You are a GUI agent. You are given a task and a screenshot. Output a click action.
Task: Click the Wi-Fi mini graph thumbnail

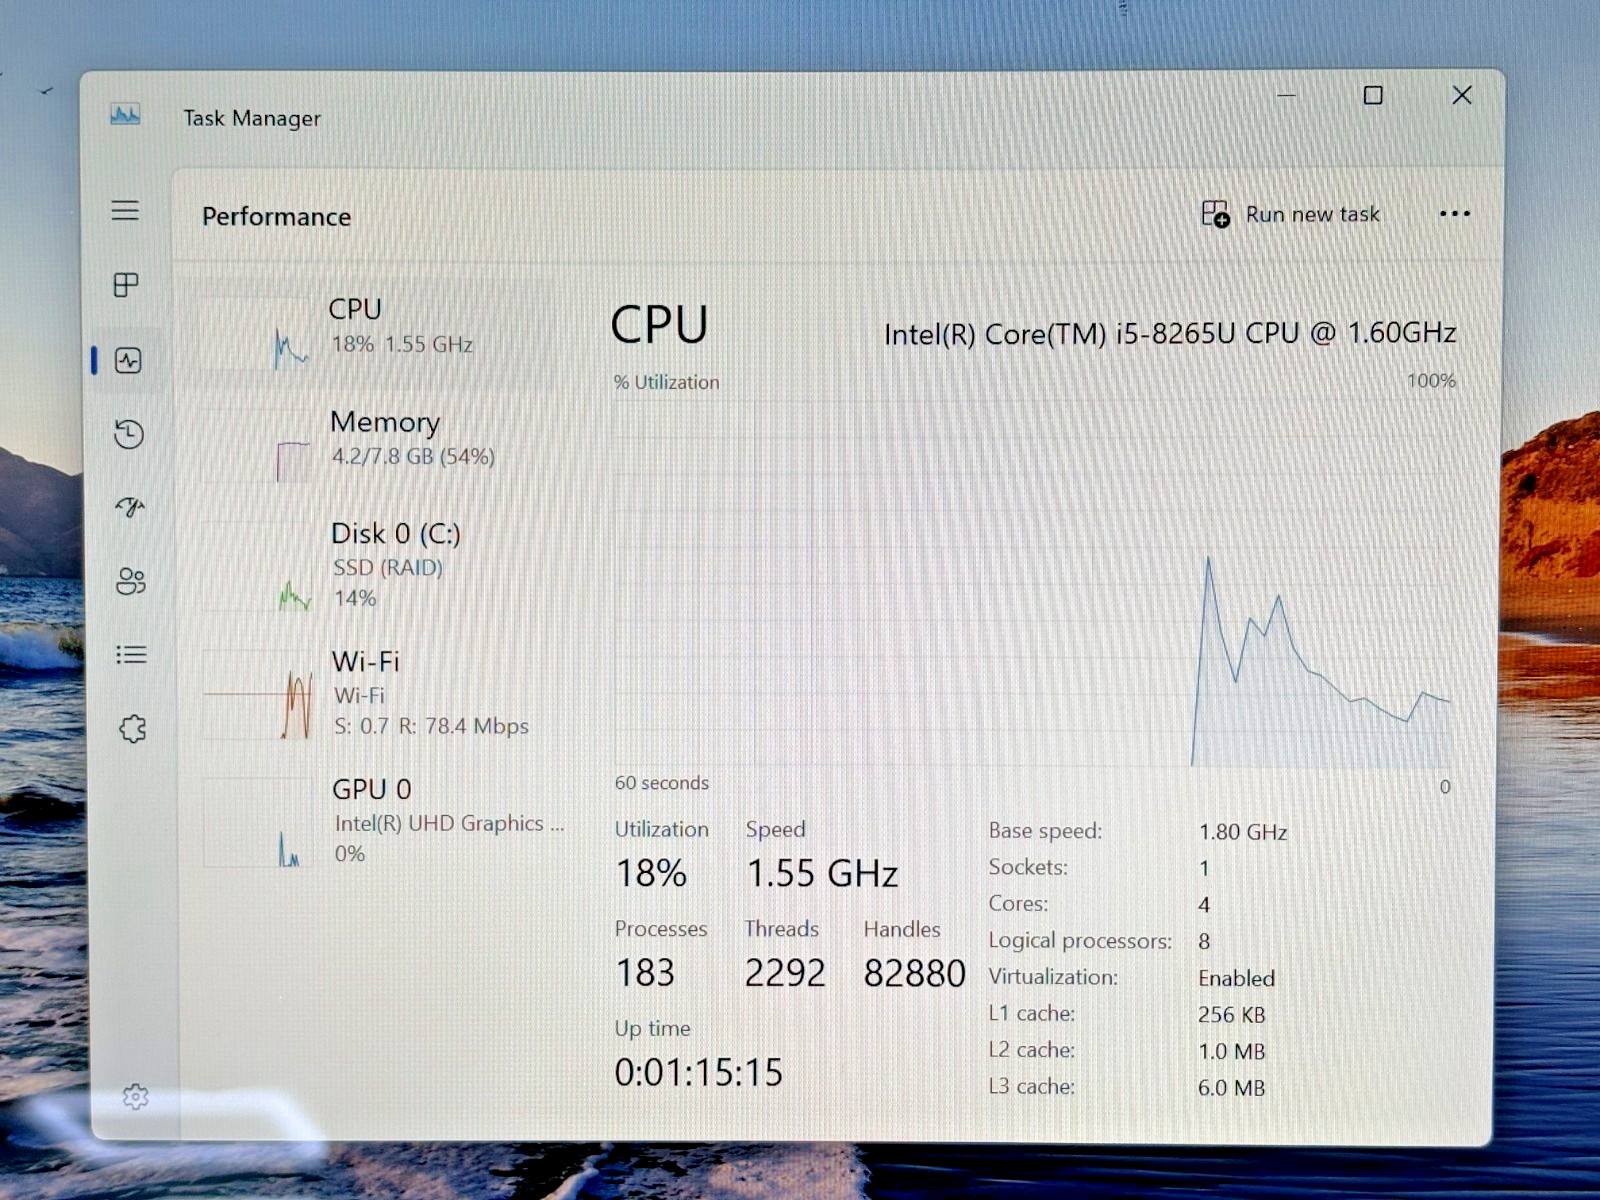257,694
